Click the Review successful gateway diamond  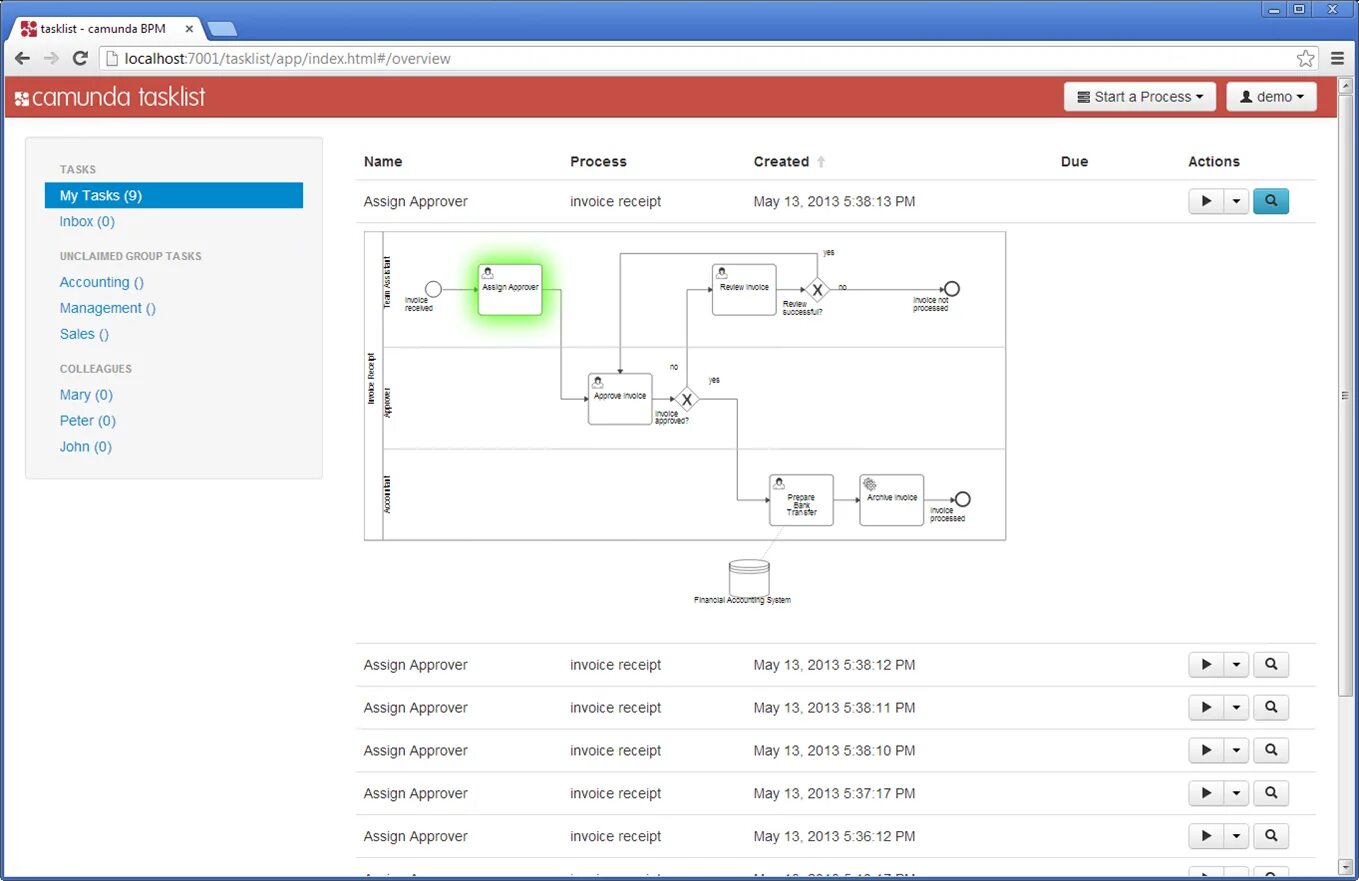click(818, 290)
